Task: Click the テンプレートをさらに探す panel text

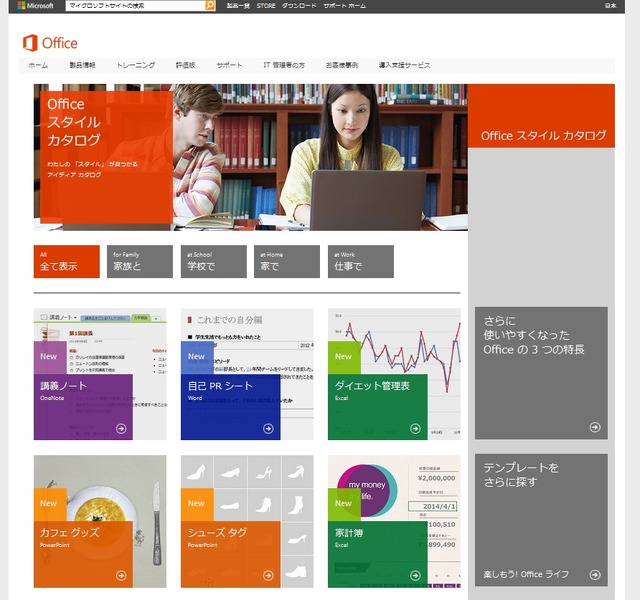Action: point(521,475)
